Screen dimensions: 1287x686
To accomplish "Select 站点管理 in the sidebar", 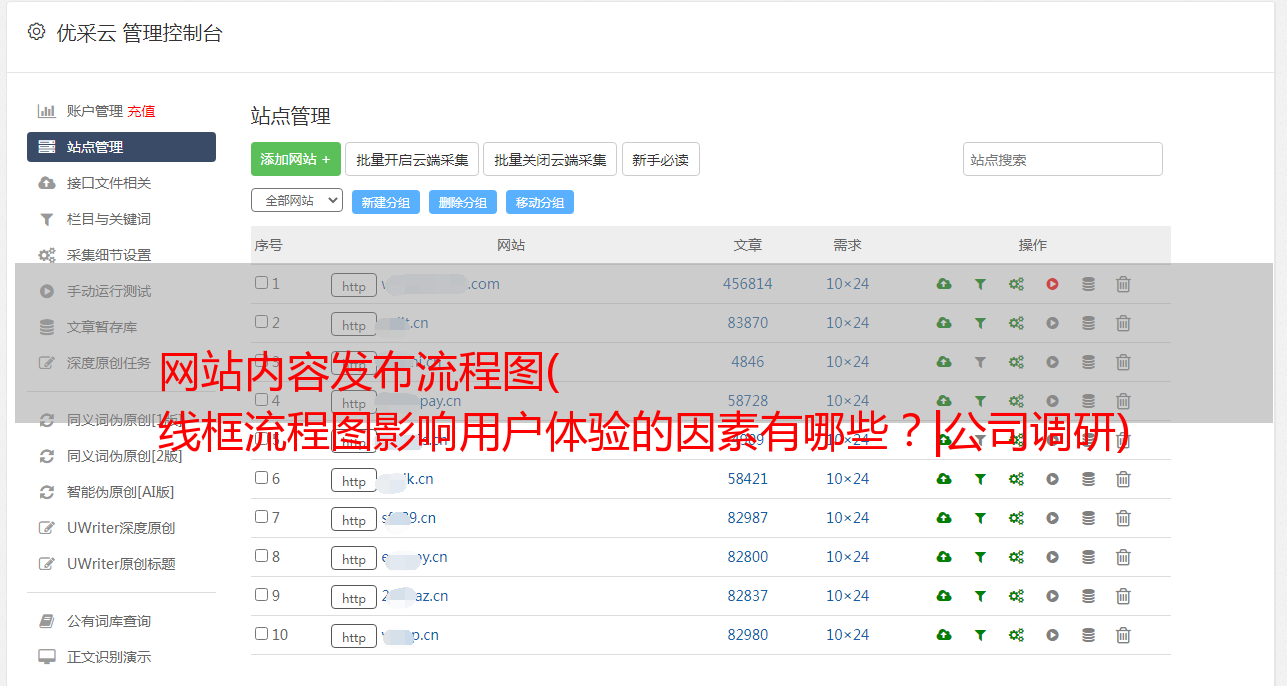I will (x=121, y=147).
